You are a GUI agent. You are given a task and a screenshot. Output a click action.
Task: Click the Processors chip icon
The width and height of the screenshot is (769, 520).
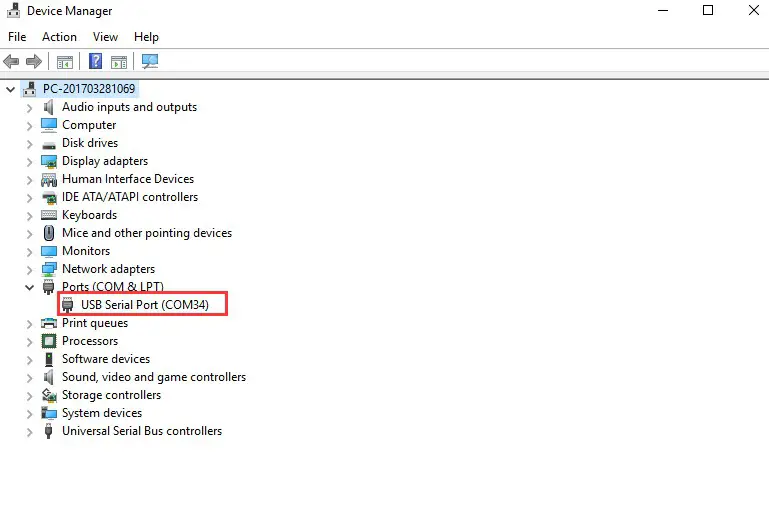(49, 341)
